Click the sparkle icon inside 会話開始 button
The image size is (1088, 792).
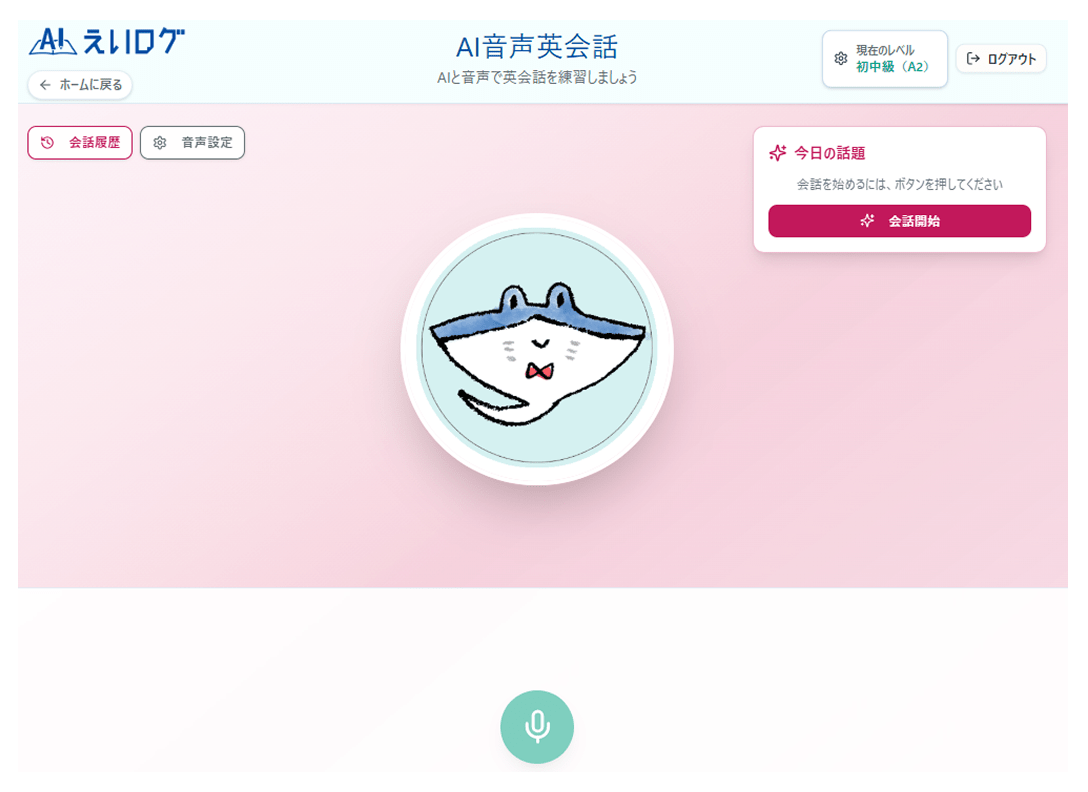867,221
